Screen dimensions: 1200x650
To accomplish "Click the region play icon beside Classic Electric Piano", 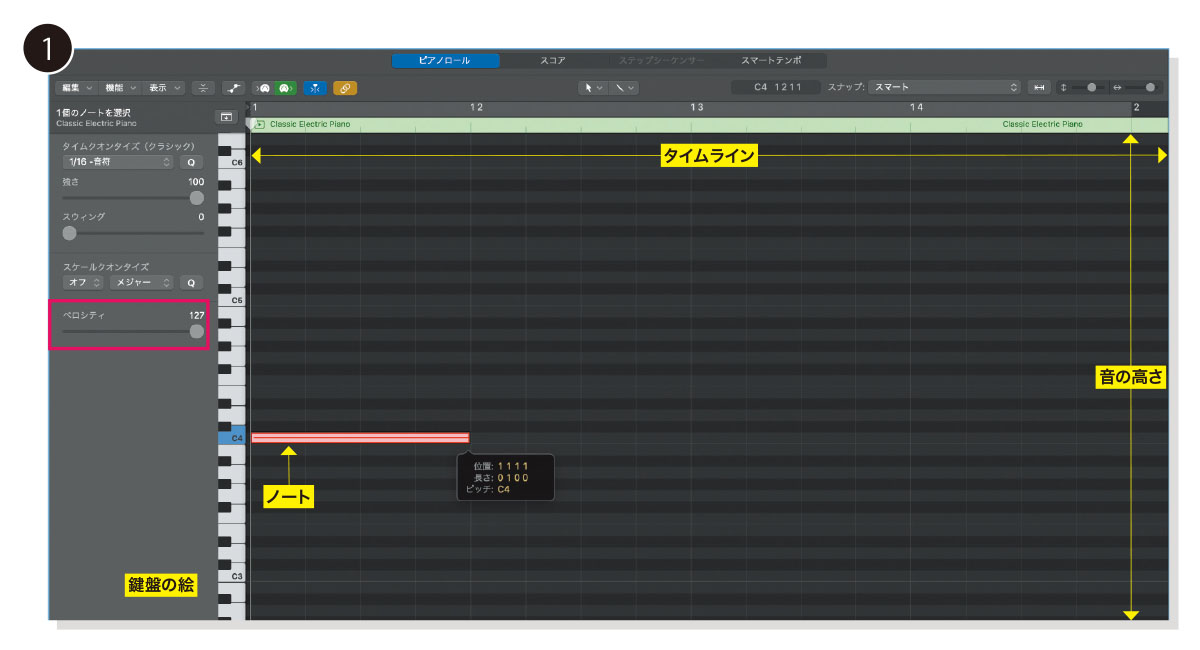I will point(259,125).
